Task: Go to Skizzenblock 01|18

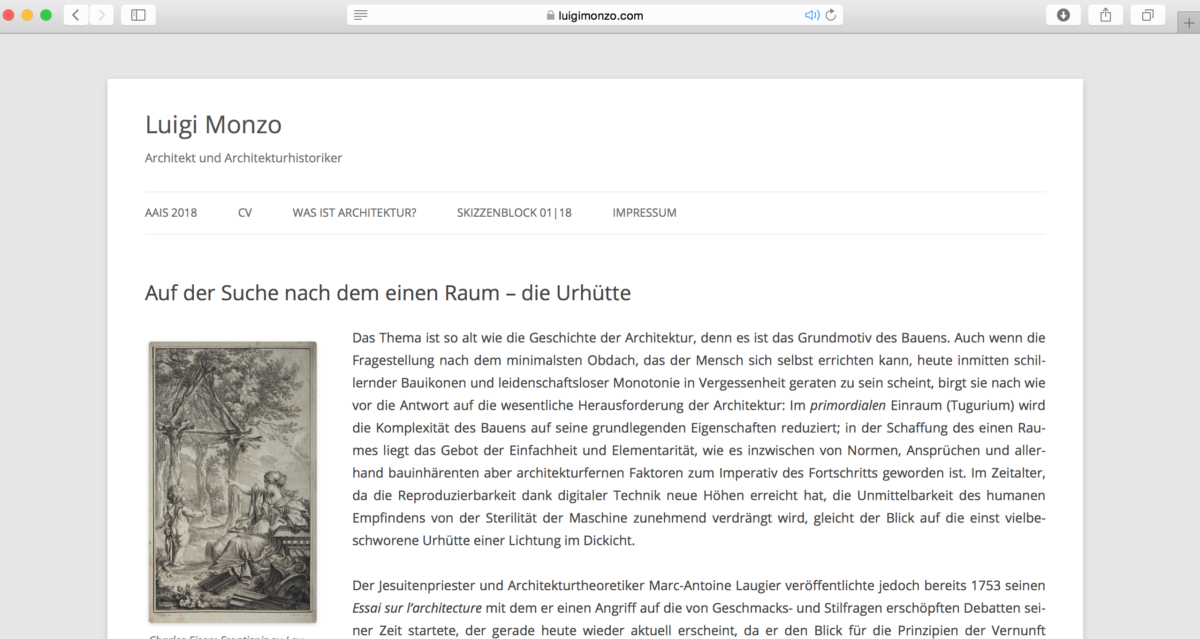Action: 514,213
